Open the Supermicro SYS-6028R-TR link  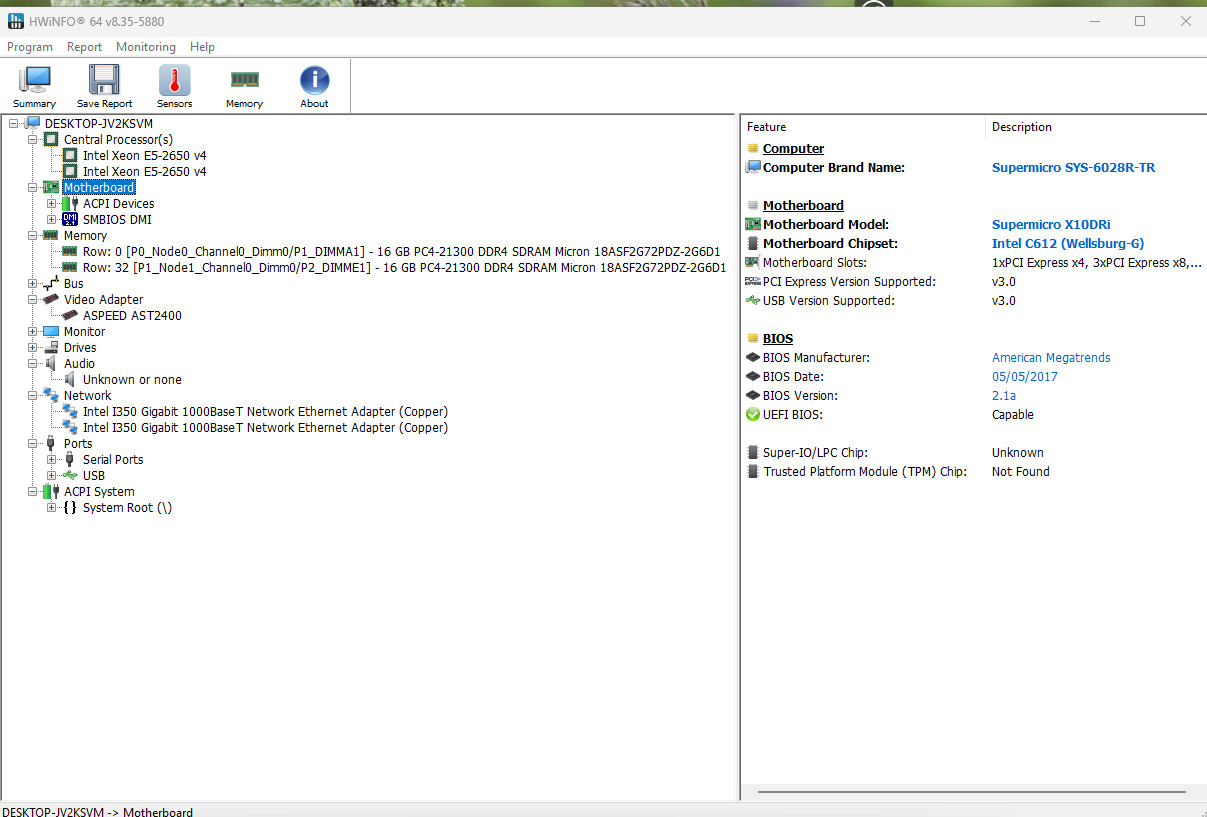pos(1073,168)
